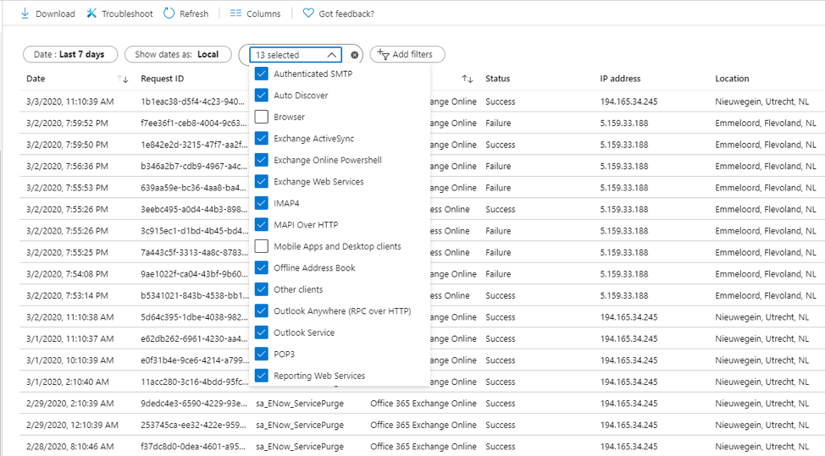The width and height of the screenshot is (825, 456).
Task: Sort by Date column arrows icon
Action: (123, 79)
